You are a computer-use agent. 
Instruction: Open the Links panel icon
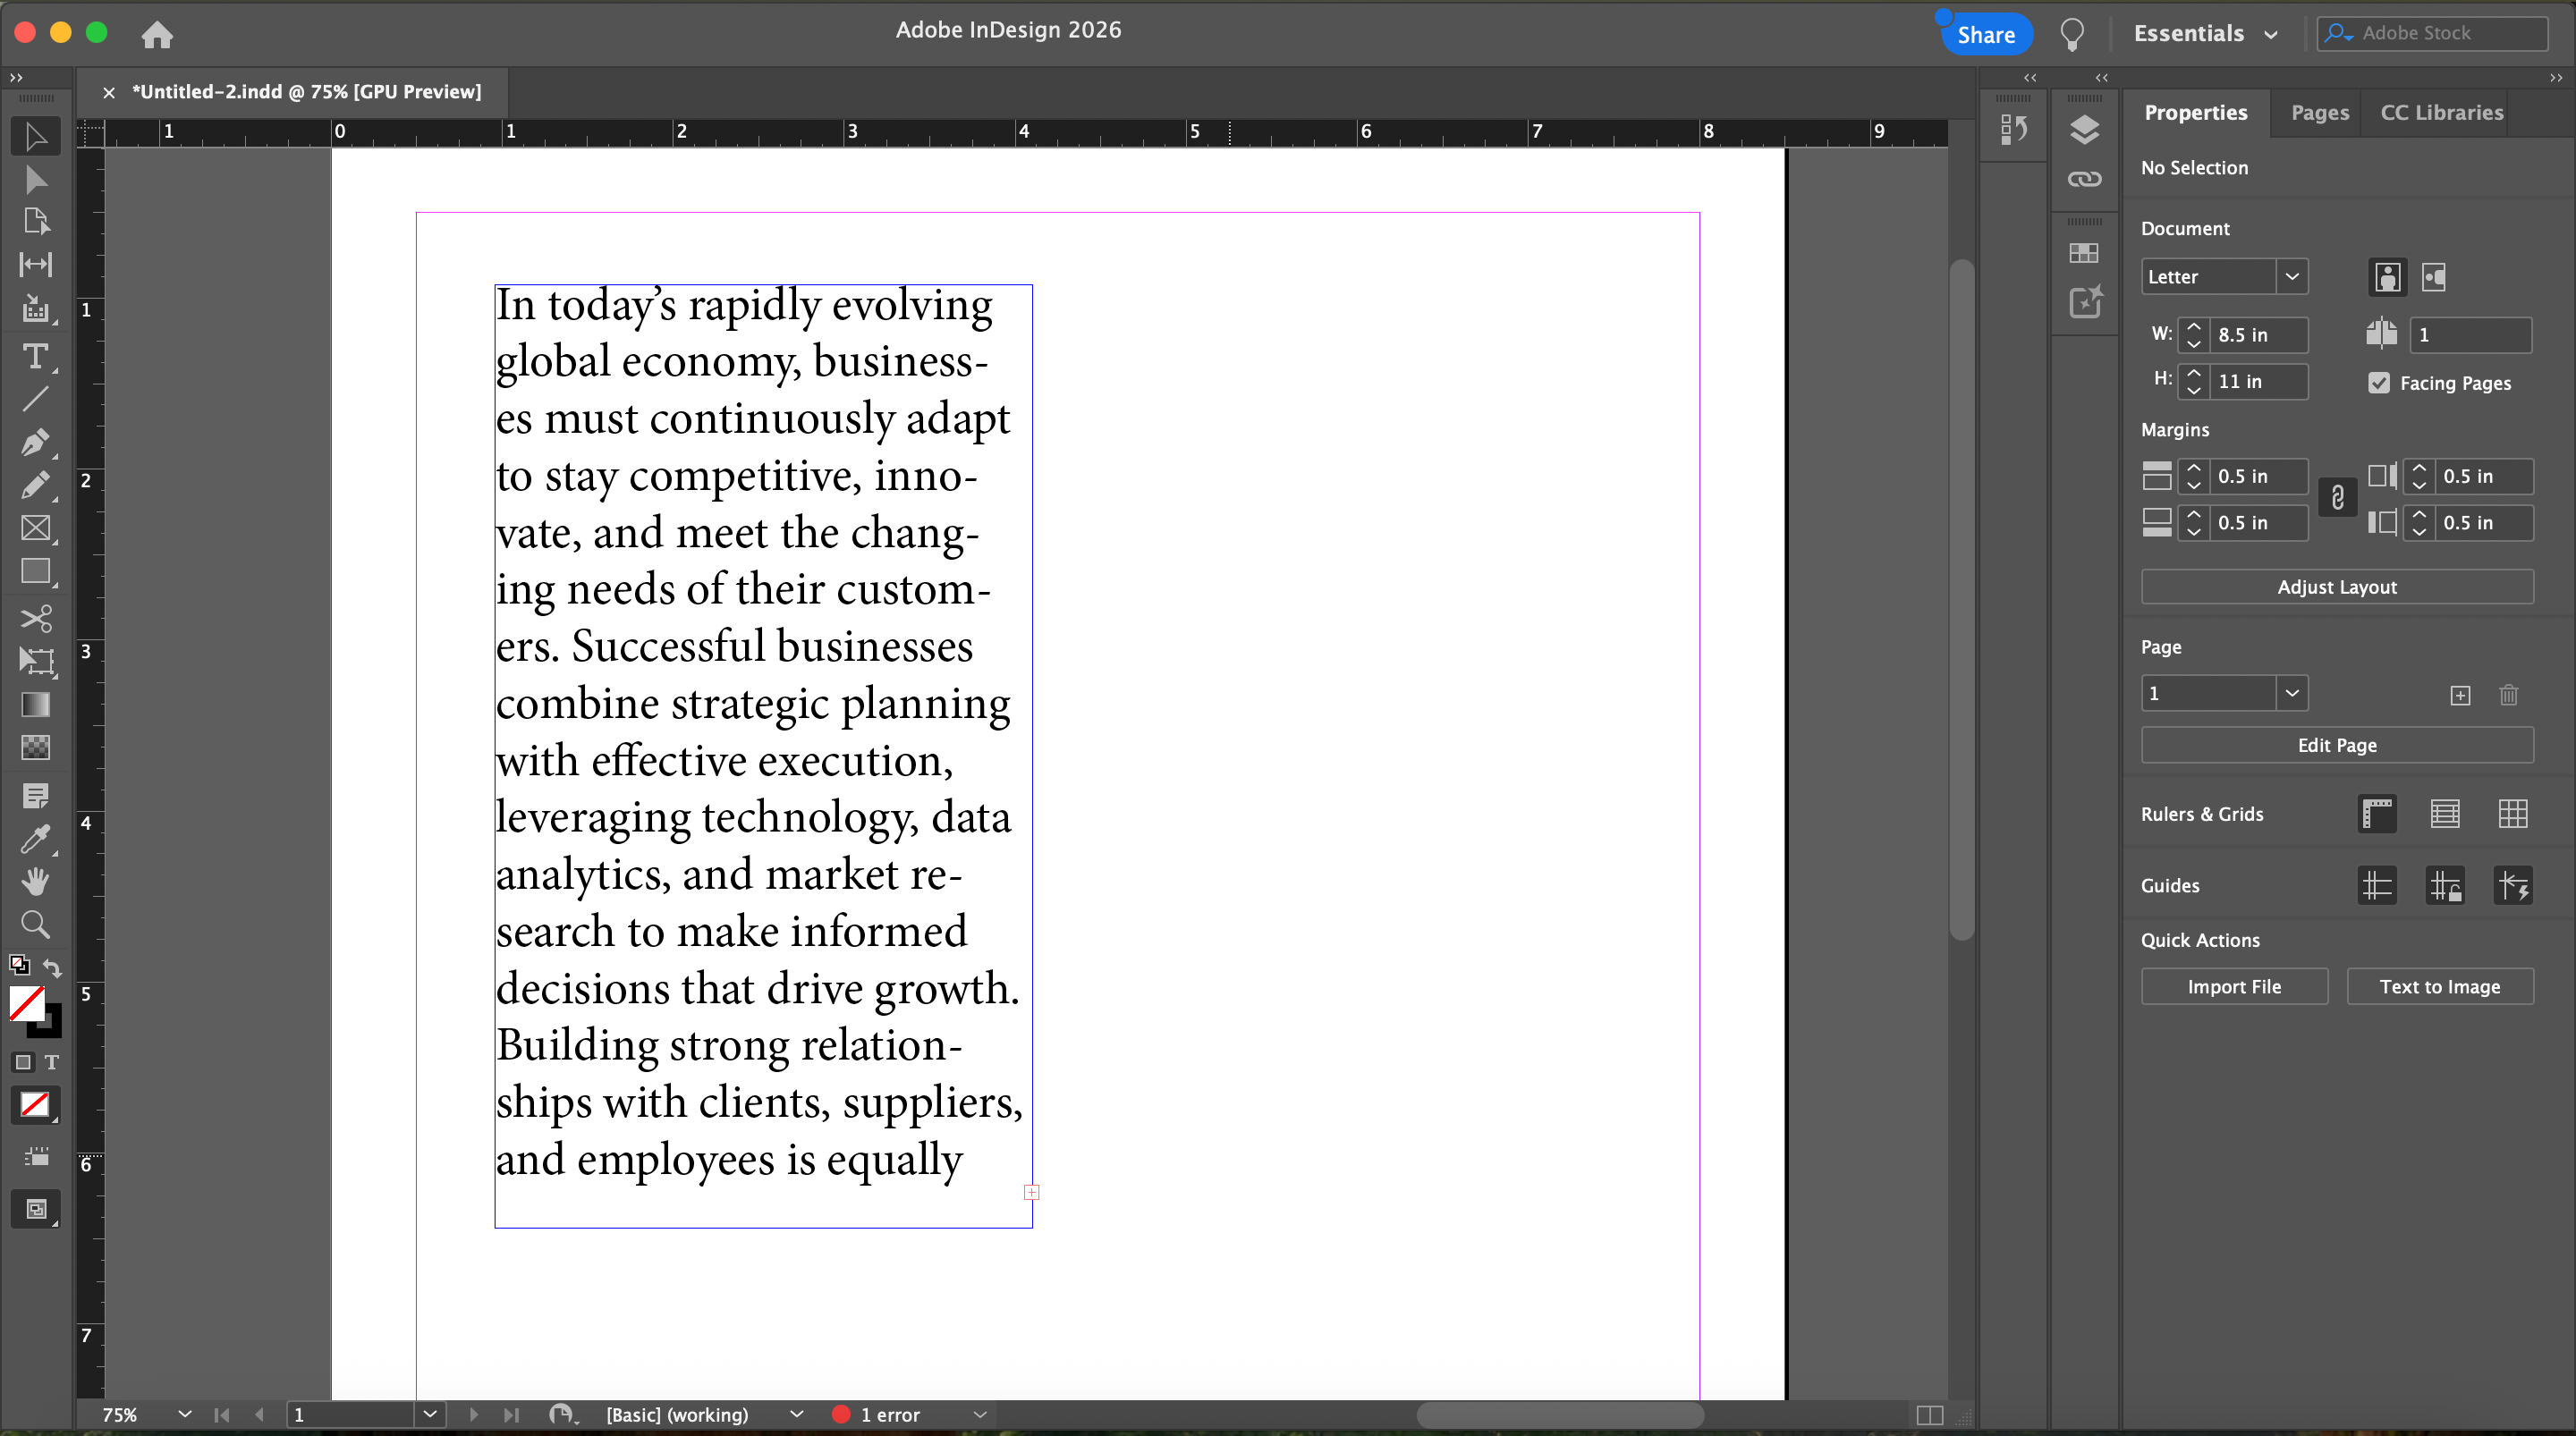[2084, 179]
